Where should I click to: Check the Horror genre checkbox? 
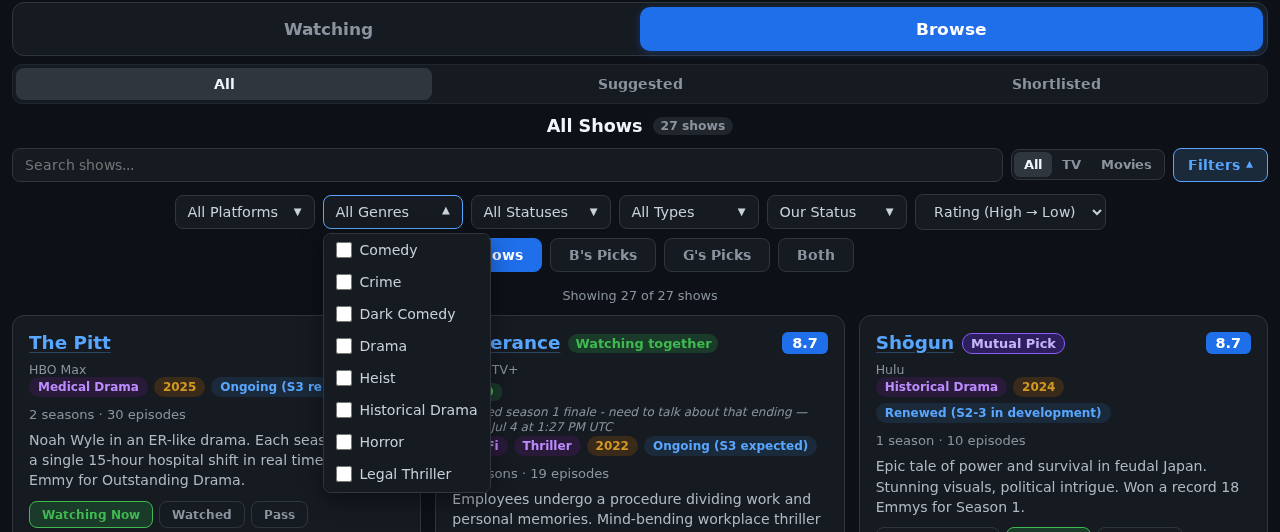pyautogui.click(x=344, y=442)
